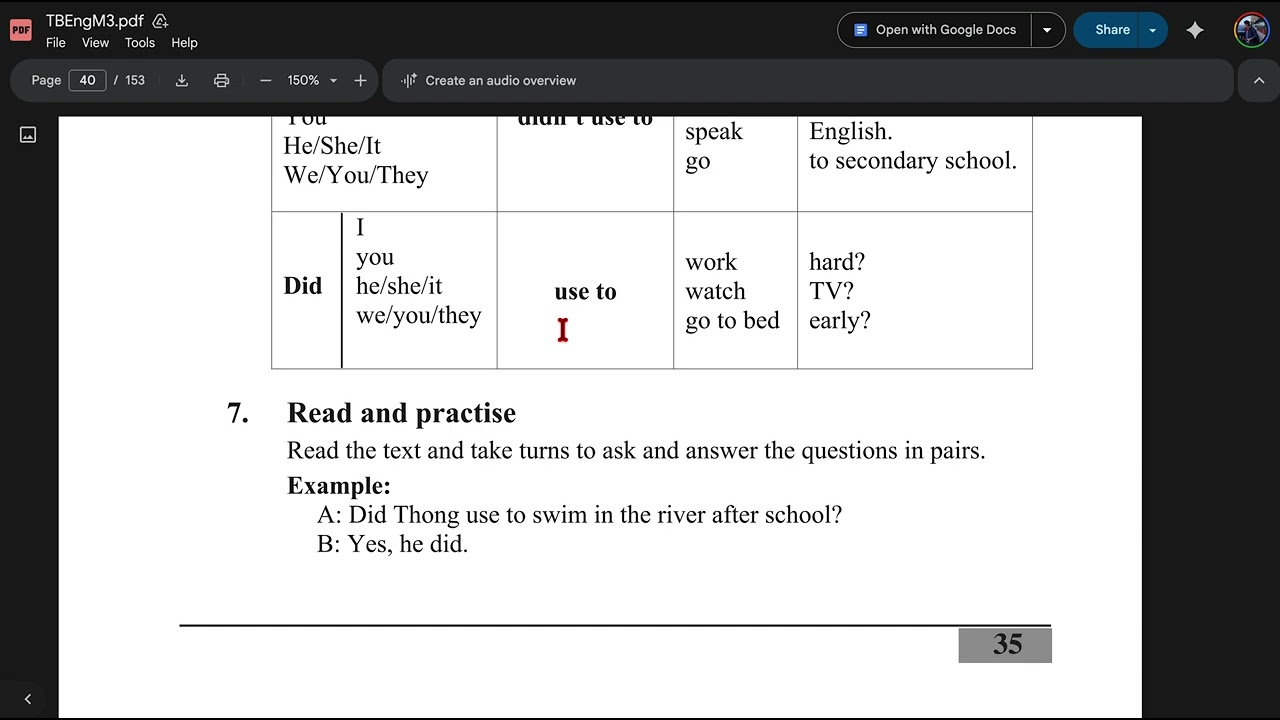
Task: Collapse the toolbar with the up chevron
Action: (x=1259, y=81)
